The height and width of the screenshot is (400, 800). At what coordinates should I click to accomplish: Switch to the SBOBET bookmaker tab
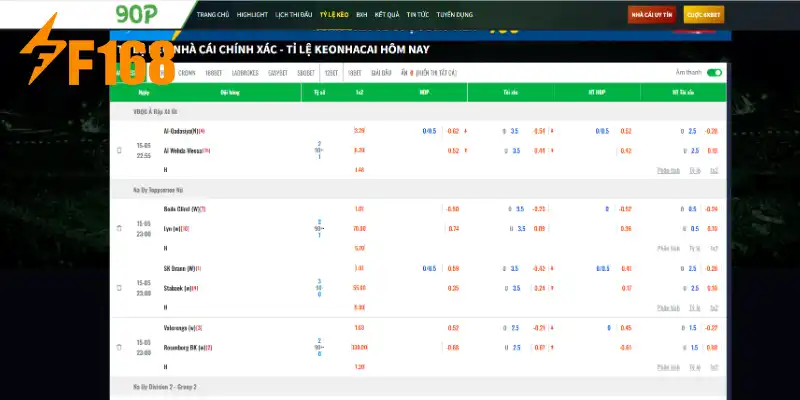coord(306,73)
